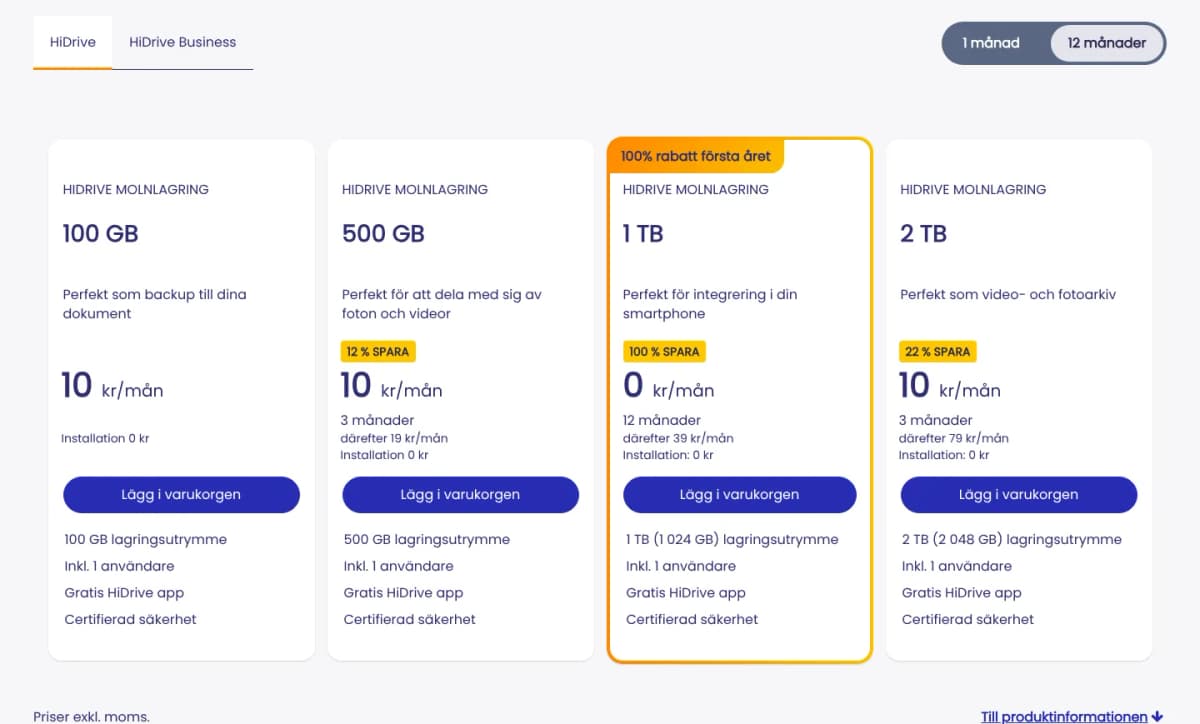Click '1 TB (1 024 GB) lagringsutrymme' line
This screenshot has width=1200, height=724.
click(x=732, y=540)
